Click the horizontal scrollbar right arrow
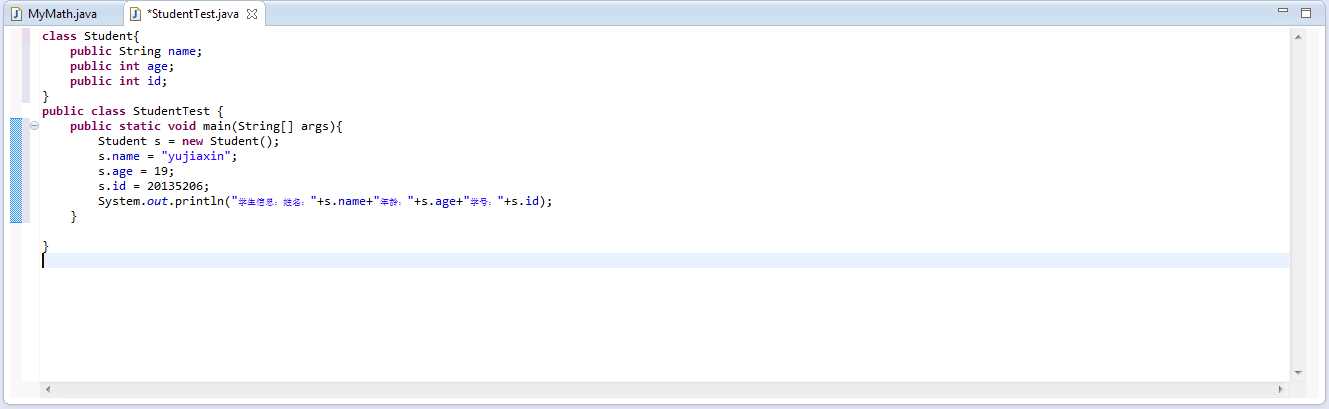This screenshot has height=409, width=1329. (1281, 388)
